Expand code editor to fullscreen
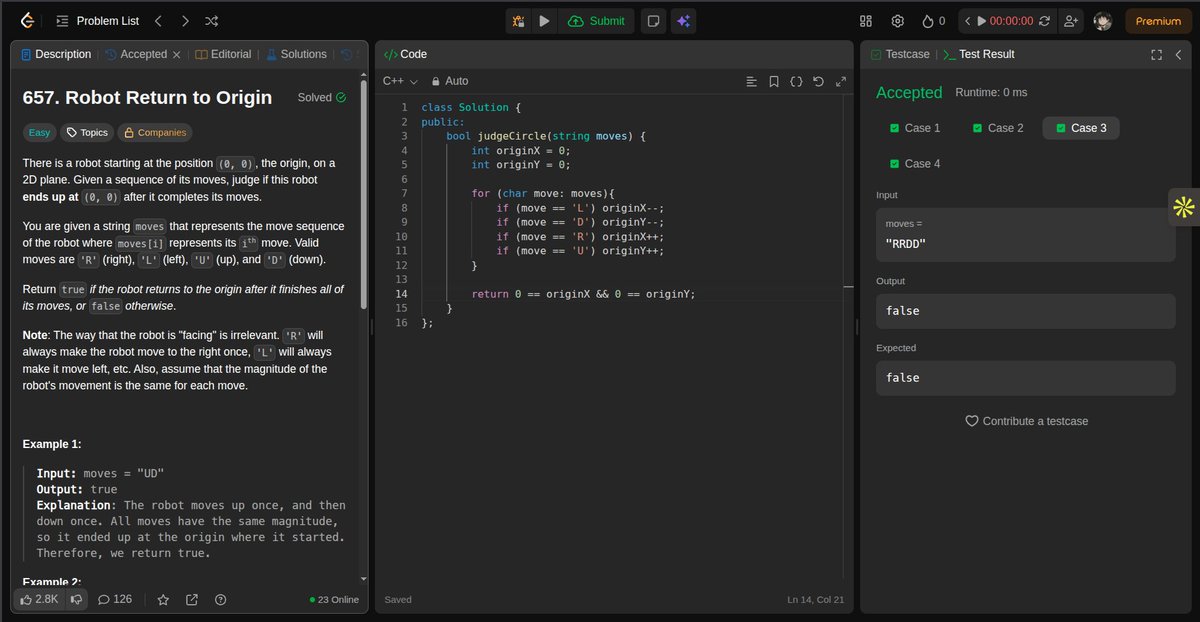Viewport: 1200px width, 622px height. click(841, 81)
